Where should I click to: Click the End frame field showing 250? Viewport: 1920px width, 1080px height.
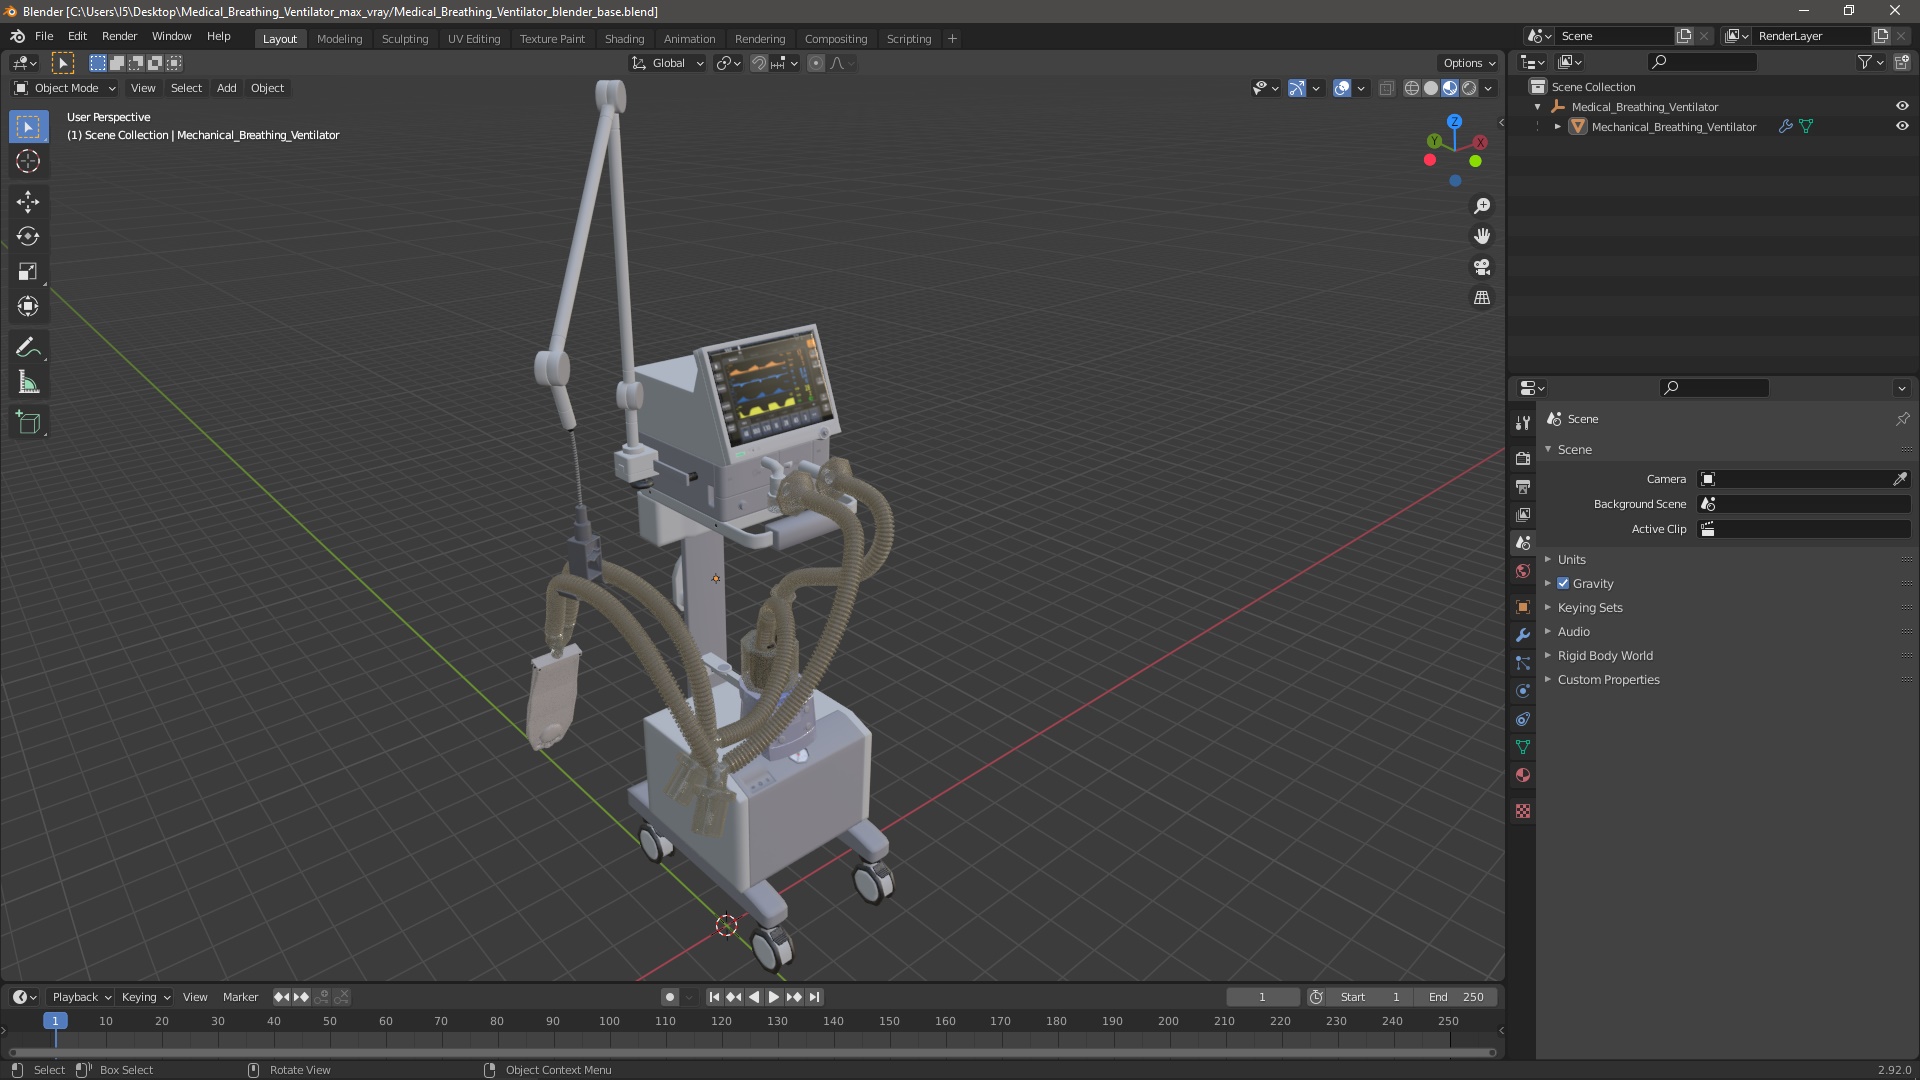coord(1456,997)
